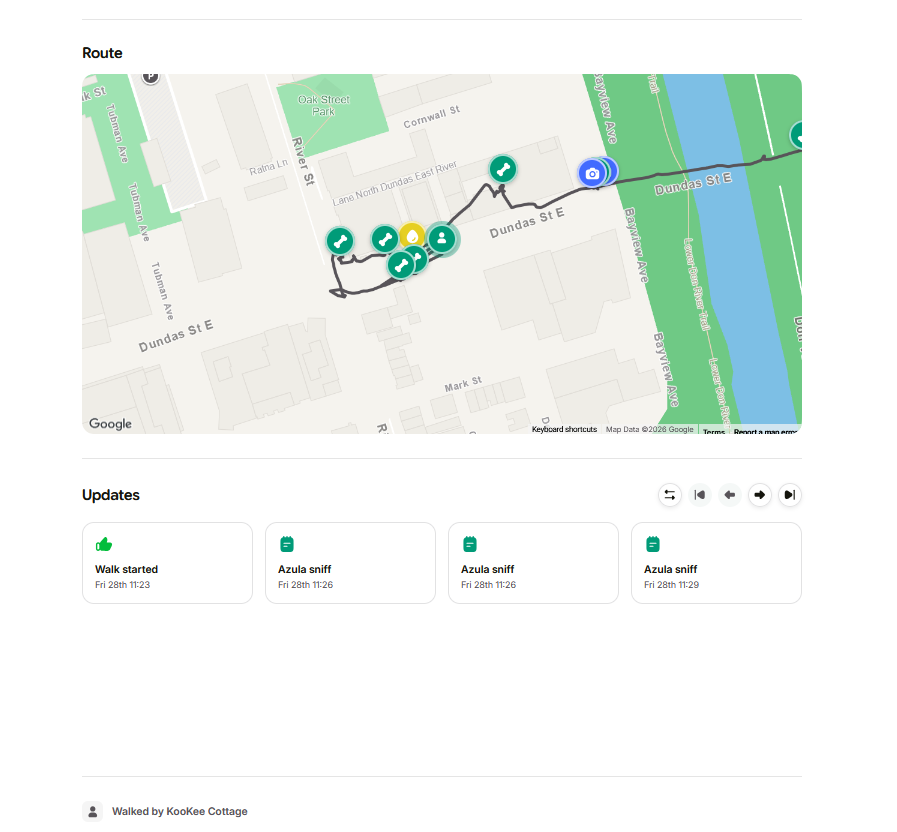Click the Walked by KooKee Cottage text
Image resolution: width=897 pixels, height=832 pixels.
click(x=180, y=811)
